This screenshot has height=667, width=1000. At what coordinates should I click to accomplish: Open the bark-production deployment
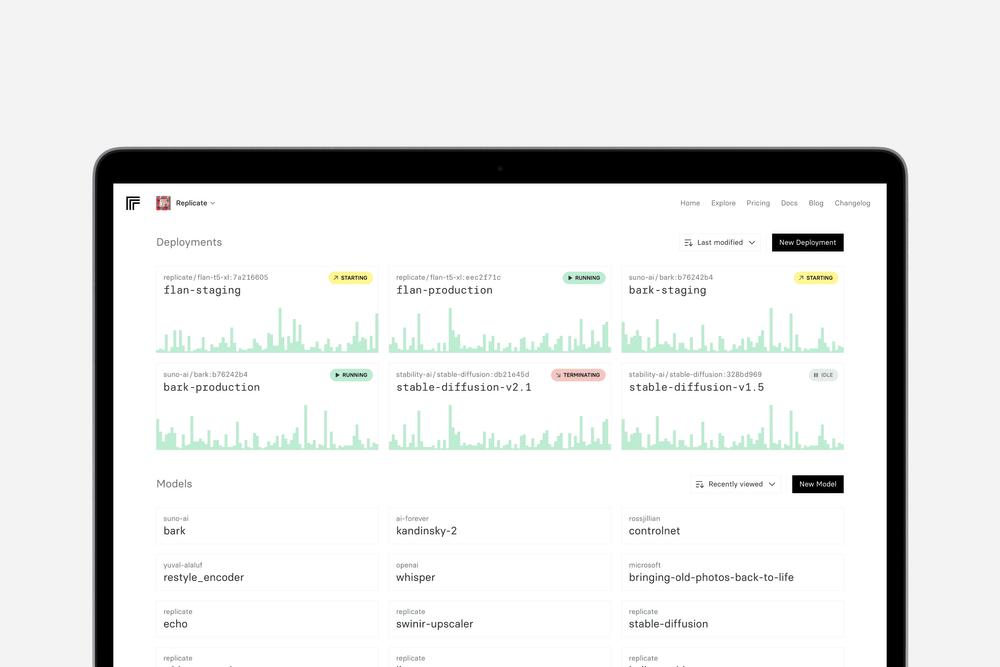click(x=267, y=407)
